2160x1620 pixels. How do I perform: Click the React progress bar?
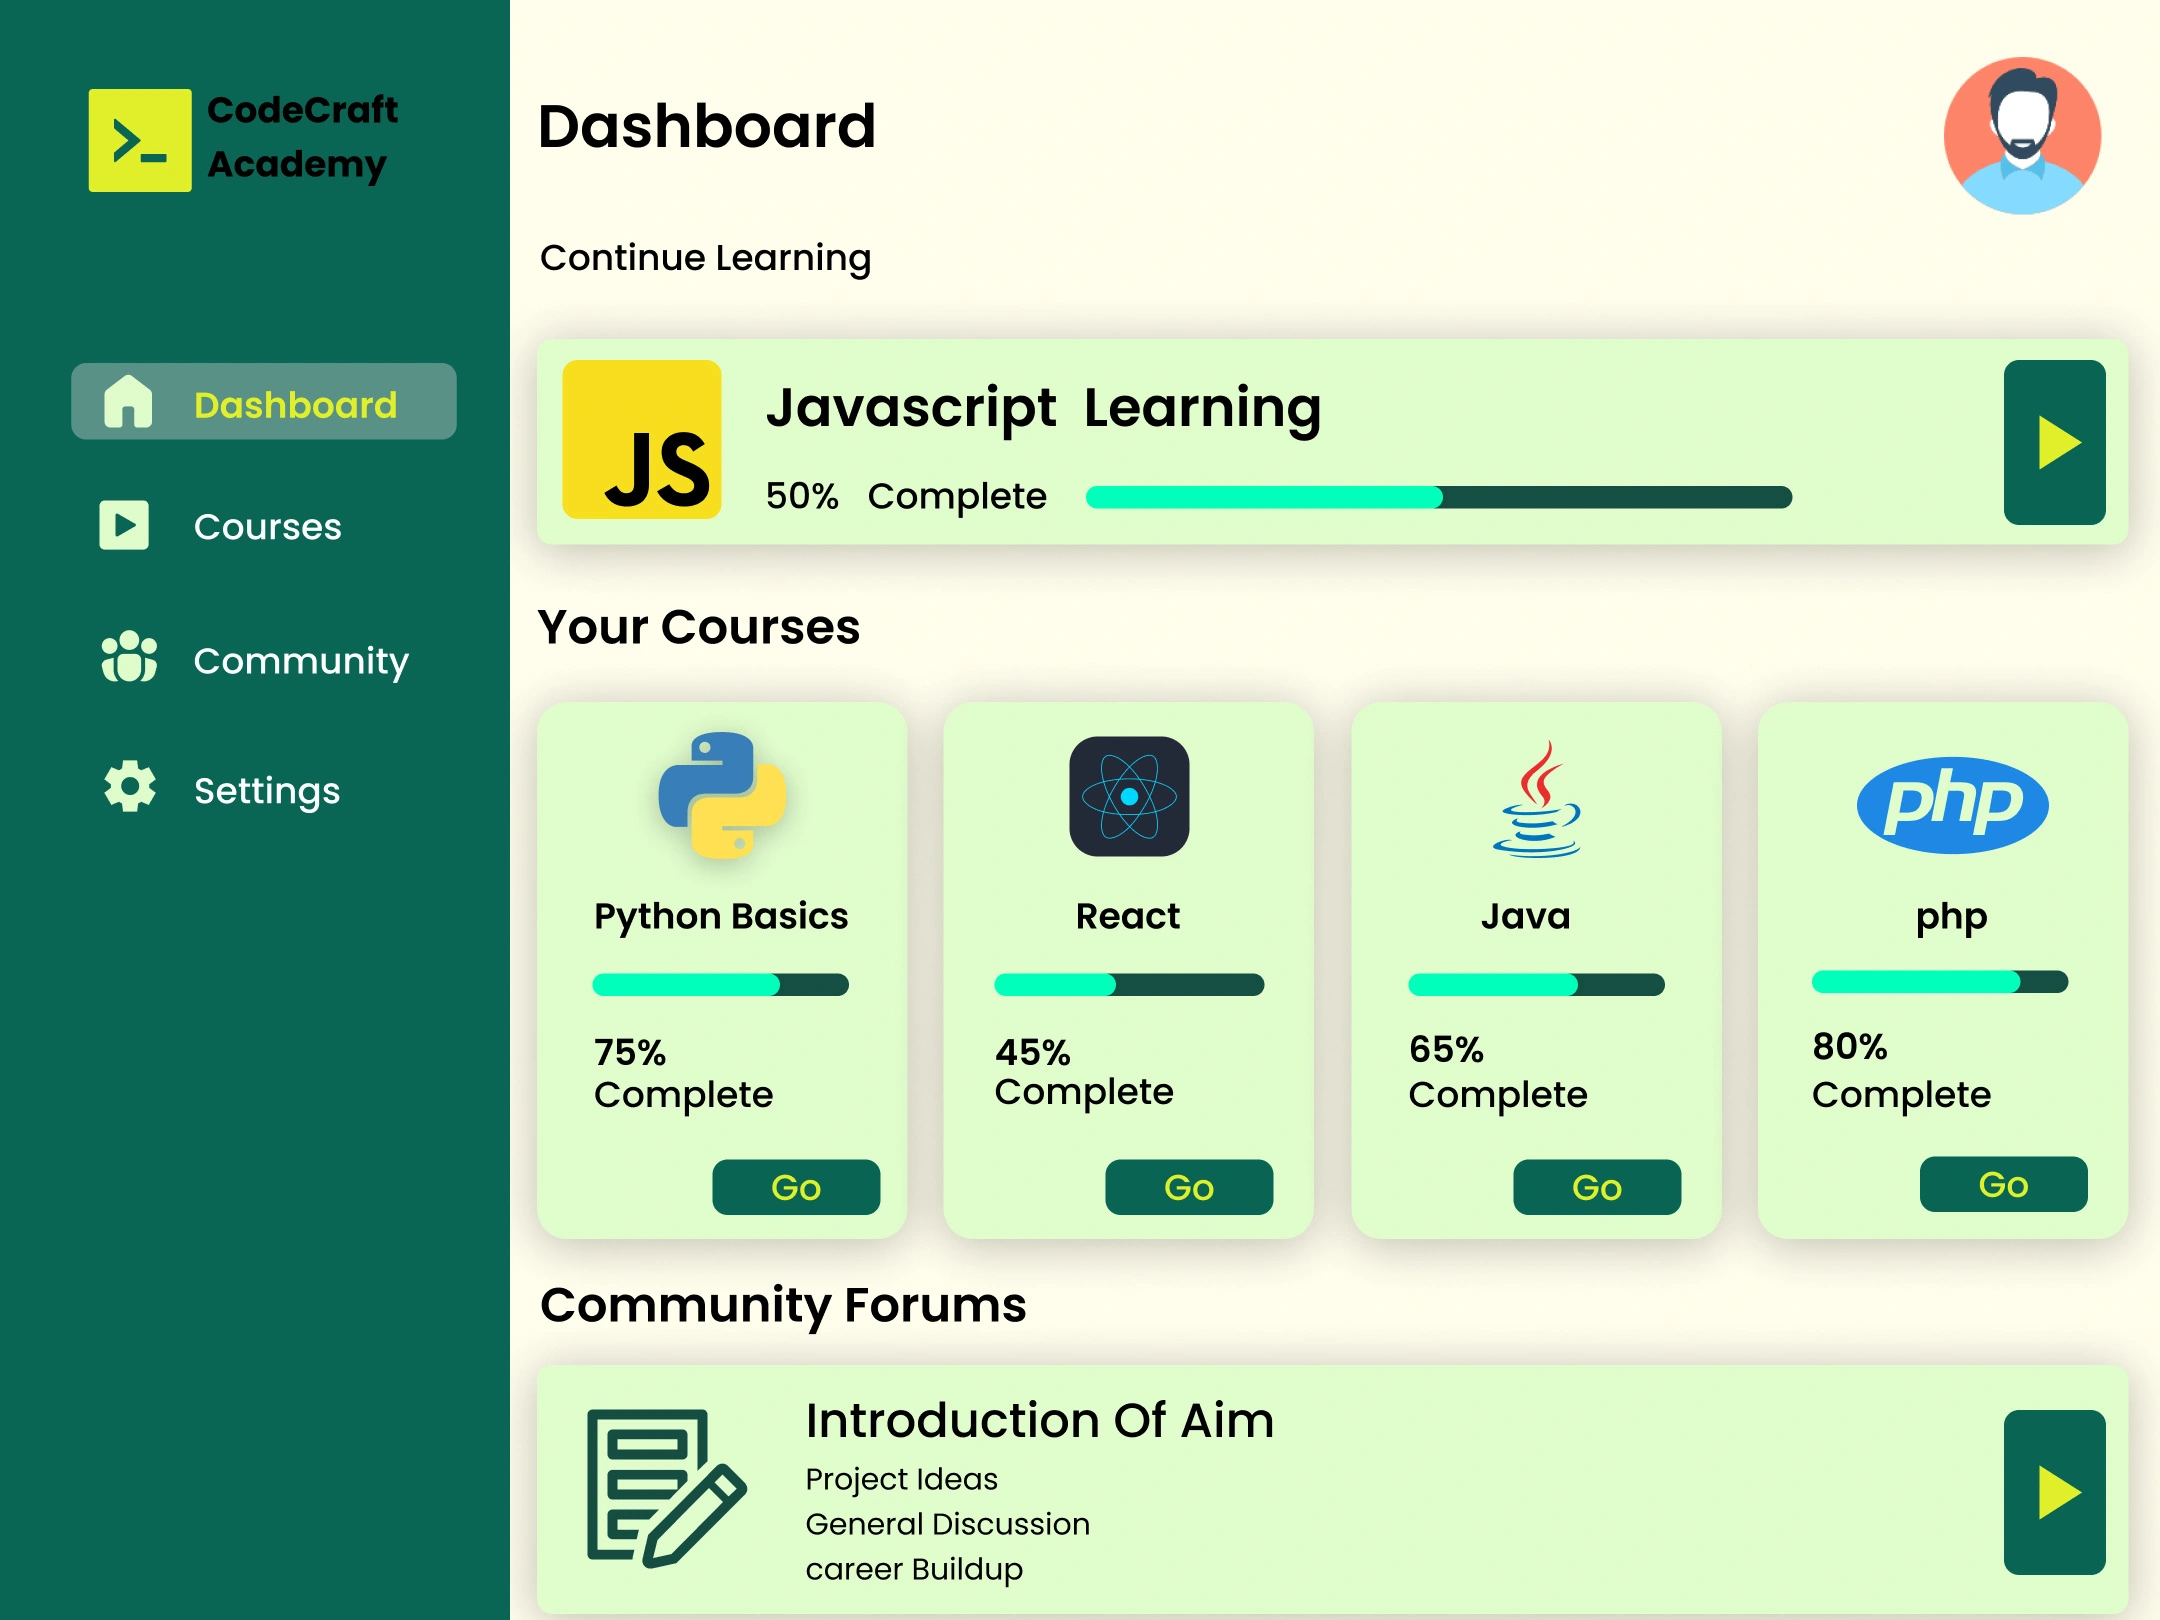pyautogui.click(x=1129, y=985)
